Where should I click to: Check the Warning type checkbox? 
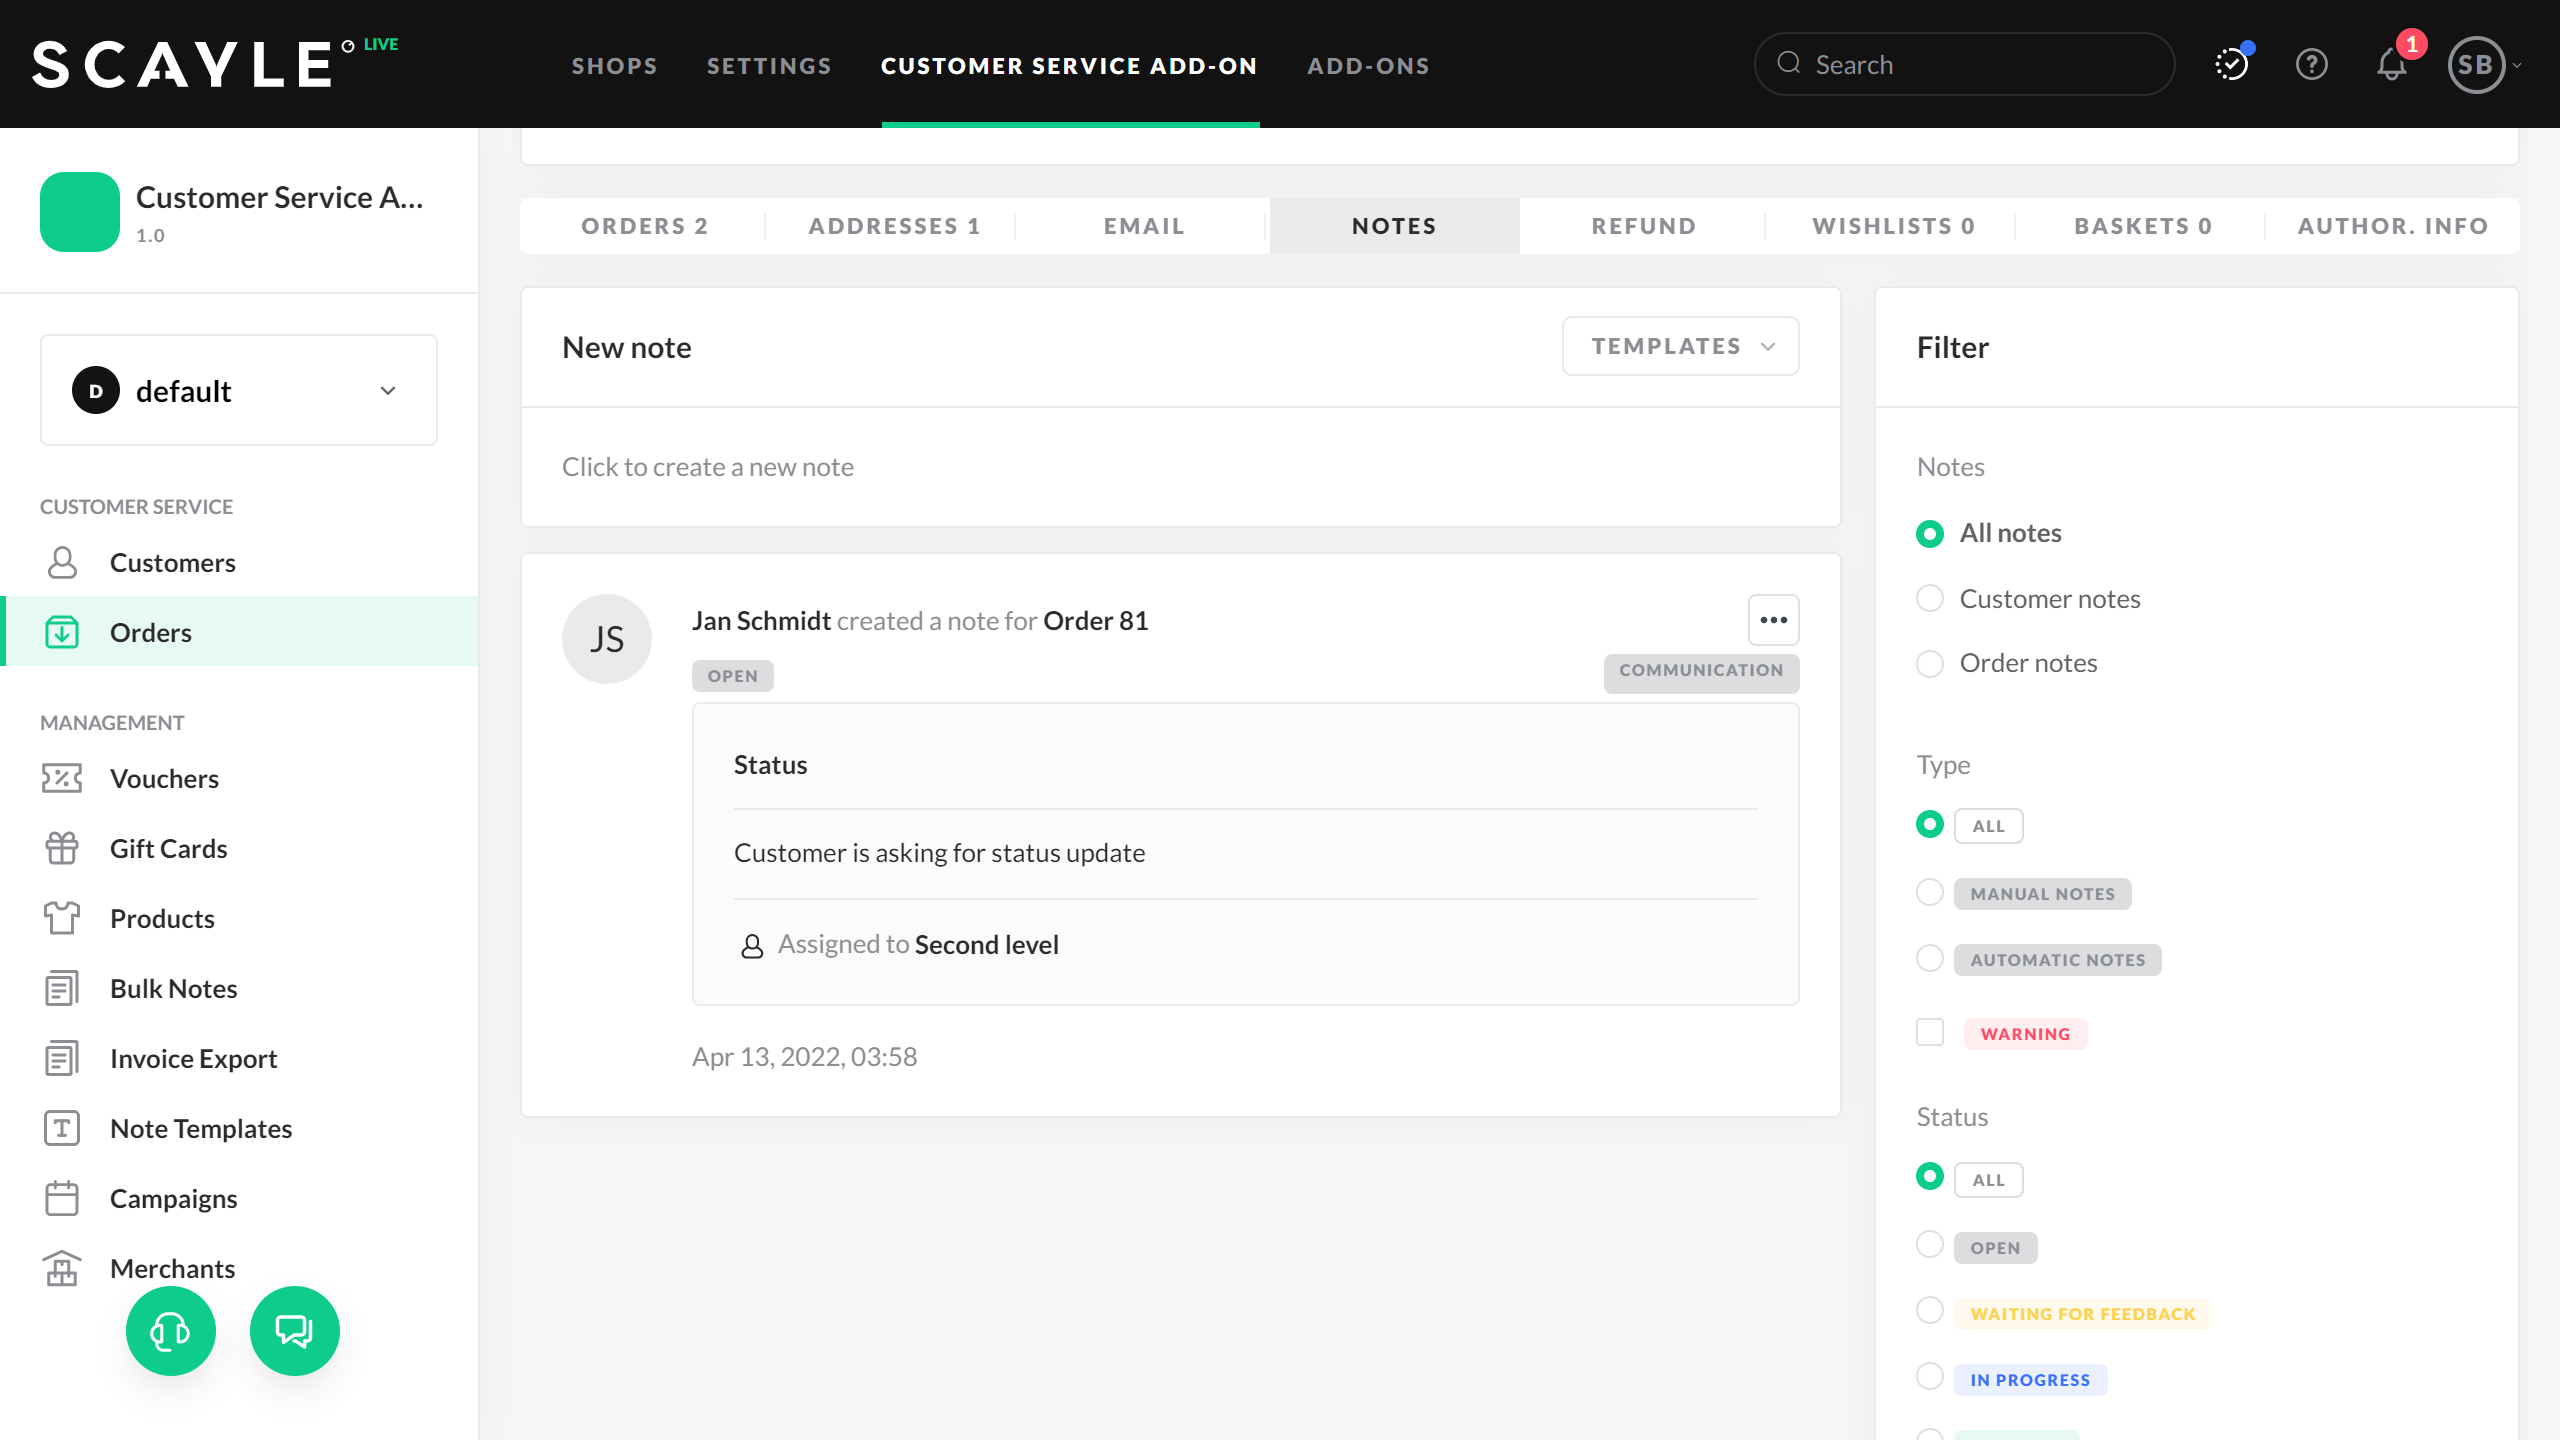pos(1930,1032)
